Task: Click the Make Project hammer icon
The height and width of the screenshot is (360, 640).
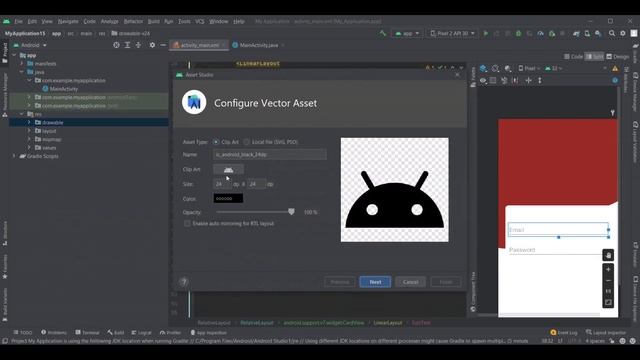Action: click(382, 33)
